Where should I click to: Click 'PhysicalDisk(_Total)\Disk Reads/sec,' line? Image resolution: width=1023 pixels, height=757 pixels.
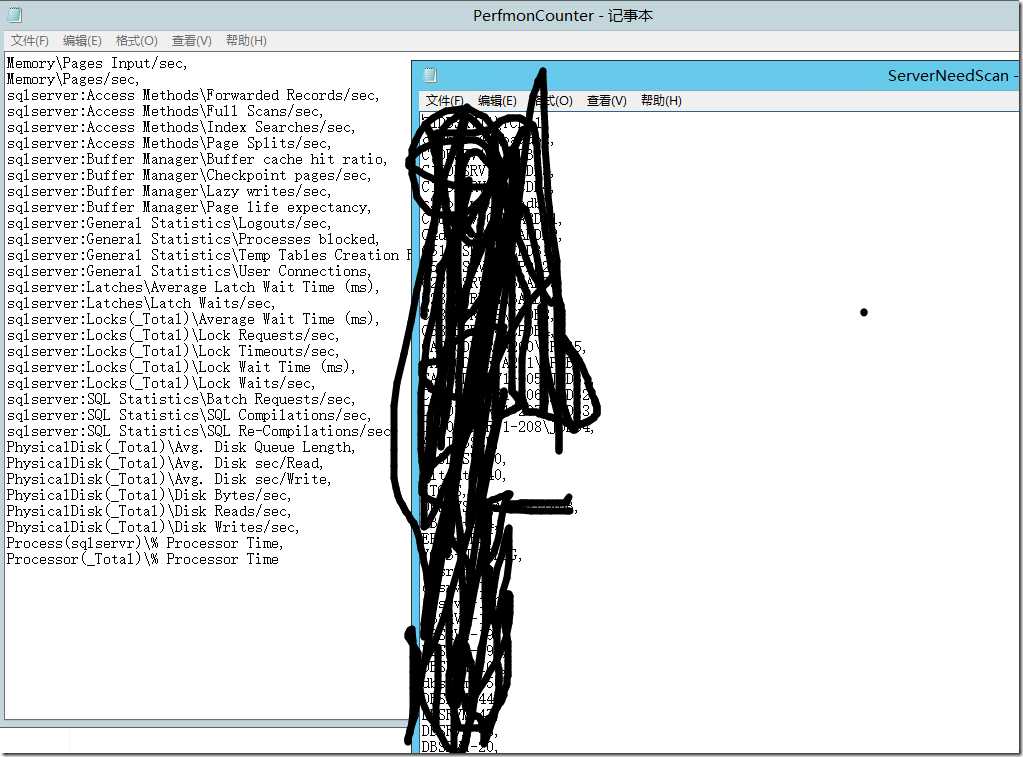click(x=149, y=511)
